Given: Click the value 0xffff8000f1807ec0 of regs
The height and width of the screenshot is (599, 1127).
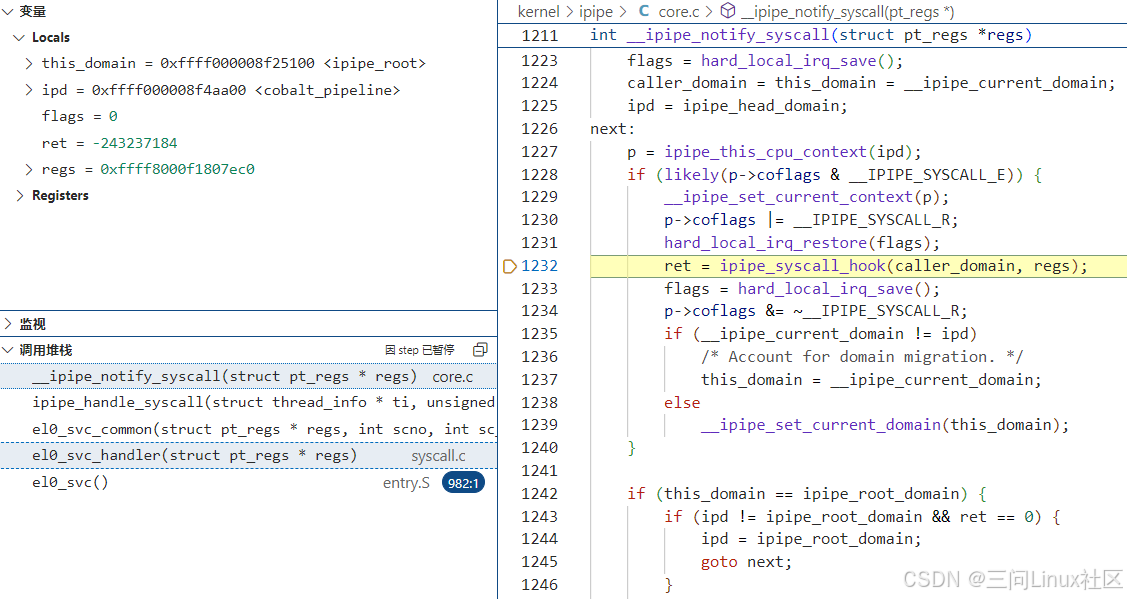Looking at the screenshot, I should pos(178,169).
